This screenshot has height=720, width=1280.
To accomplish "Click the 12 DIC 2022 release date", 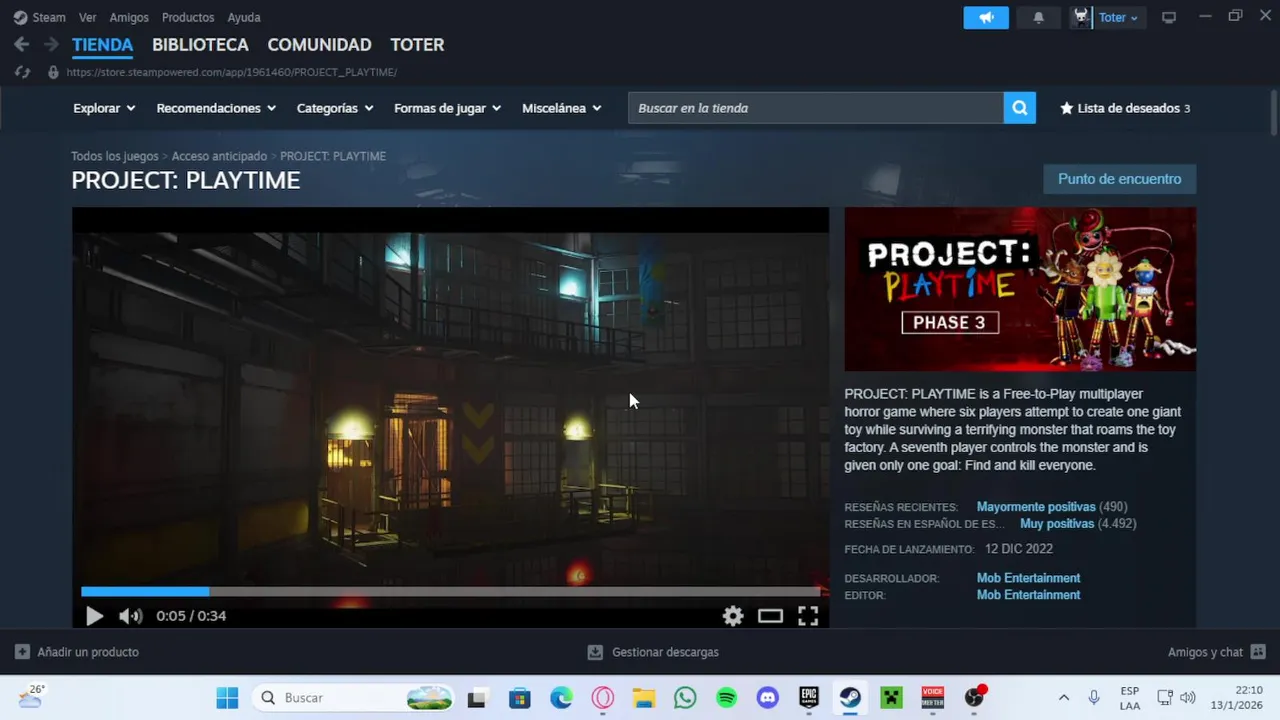I will (x=1019, y=549).
